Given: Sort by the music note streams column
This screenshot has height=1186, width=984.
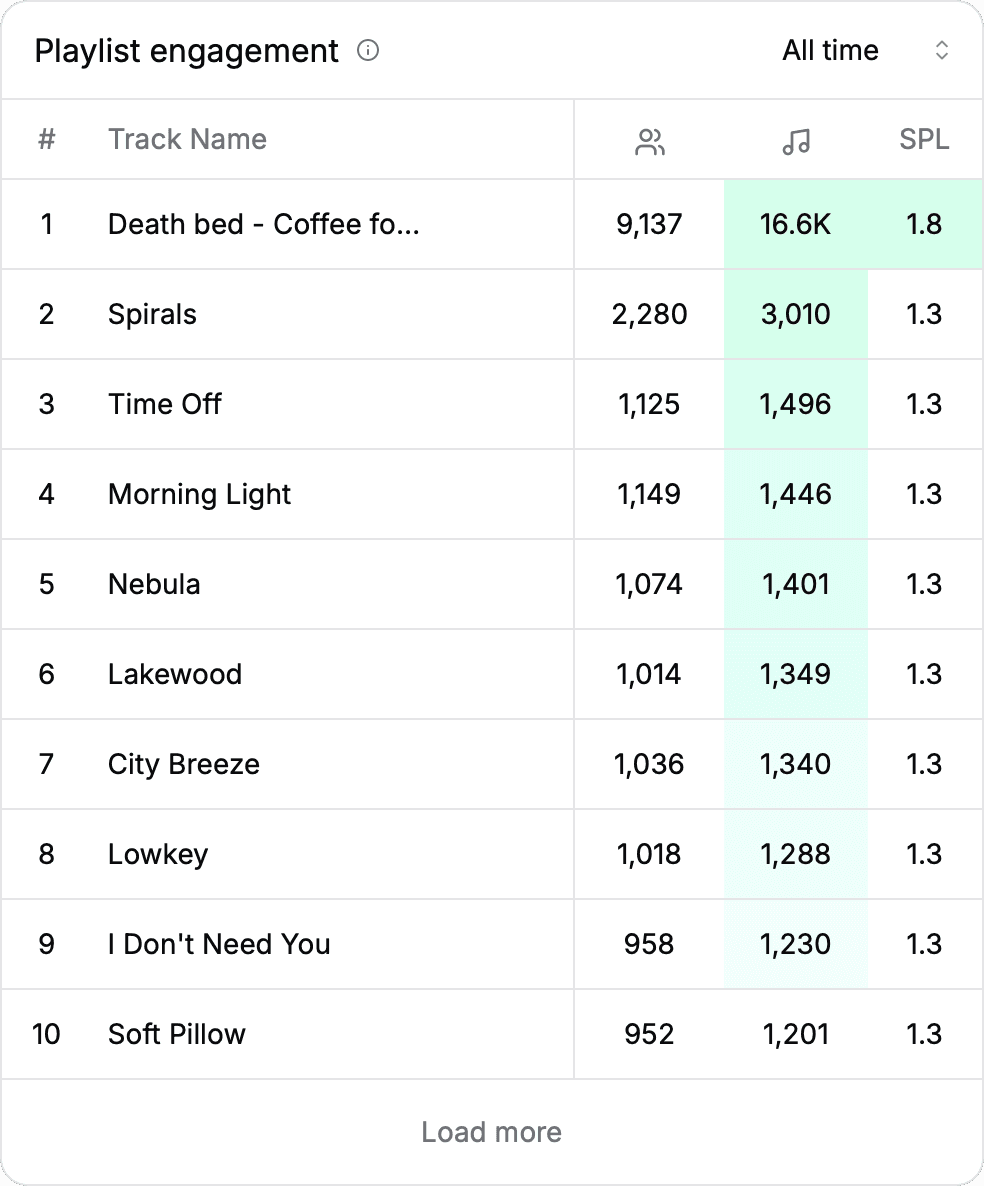Looking at the screenshot, I should tap(796, 142).
